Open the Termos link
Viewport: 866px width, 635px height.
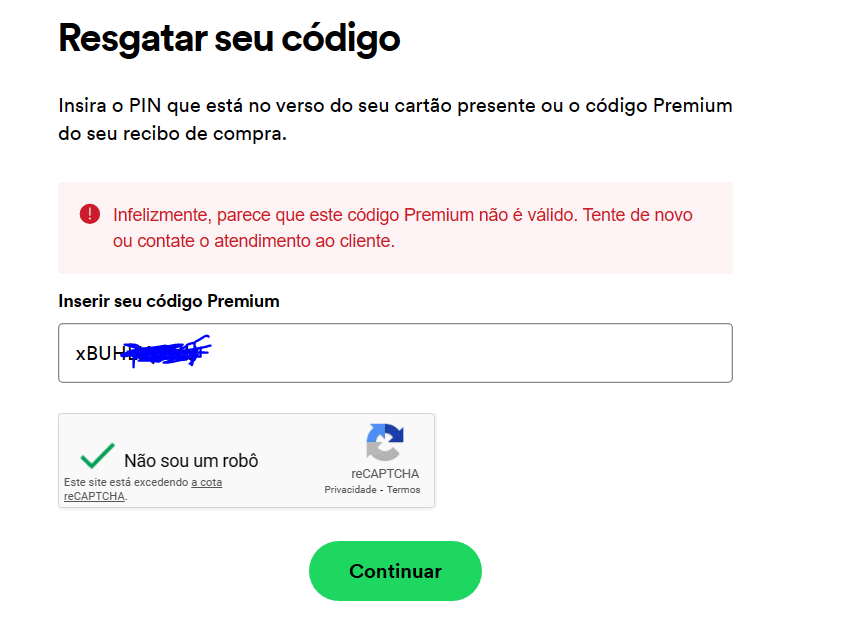tap(405, 490)
